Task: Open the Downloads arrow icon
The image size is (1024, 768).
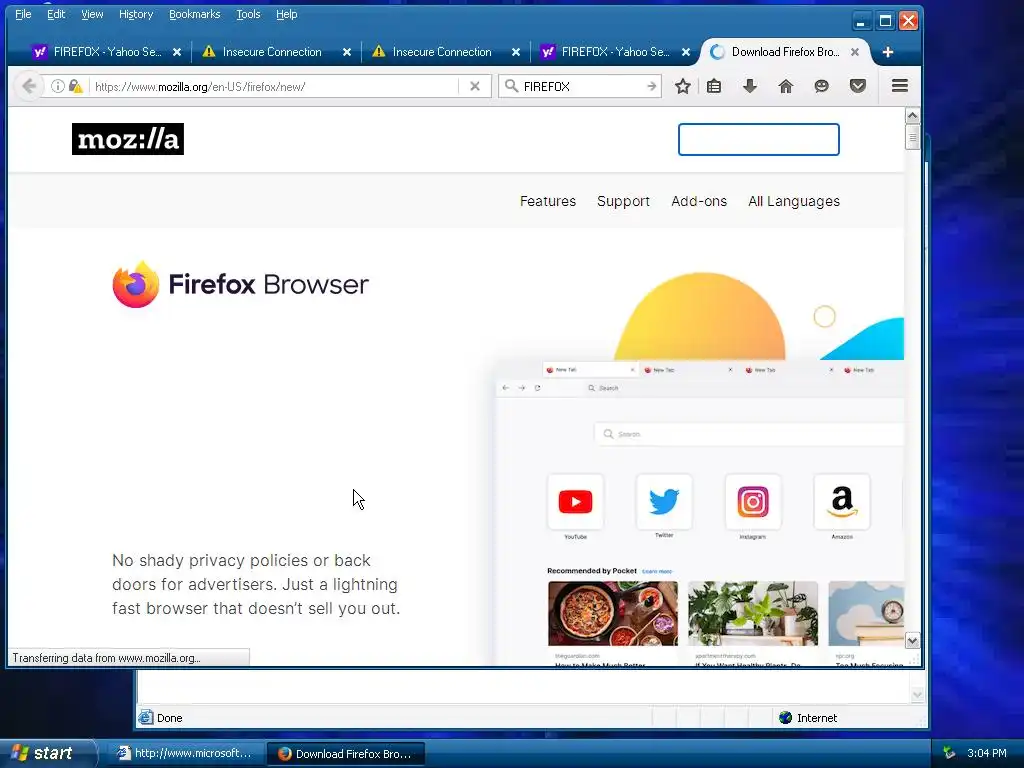Action: [x=750, y=86]
